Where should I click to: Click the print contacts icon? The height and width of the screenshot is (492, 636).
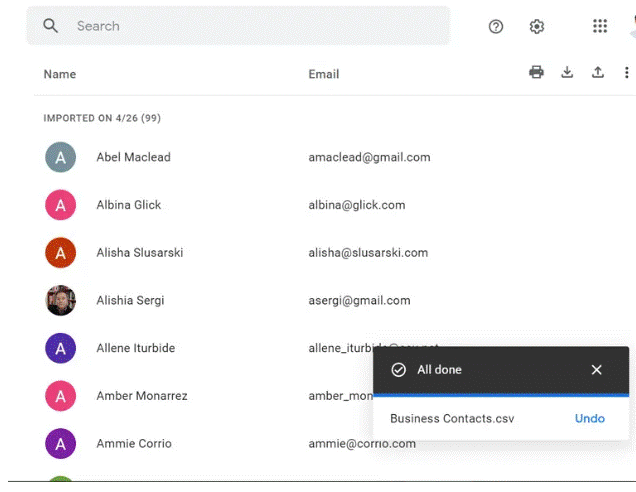pos(537,72)
